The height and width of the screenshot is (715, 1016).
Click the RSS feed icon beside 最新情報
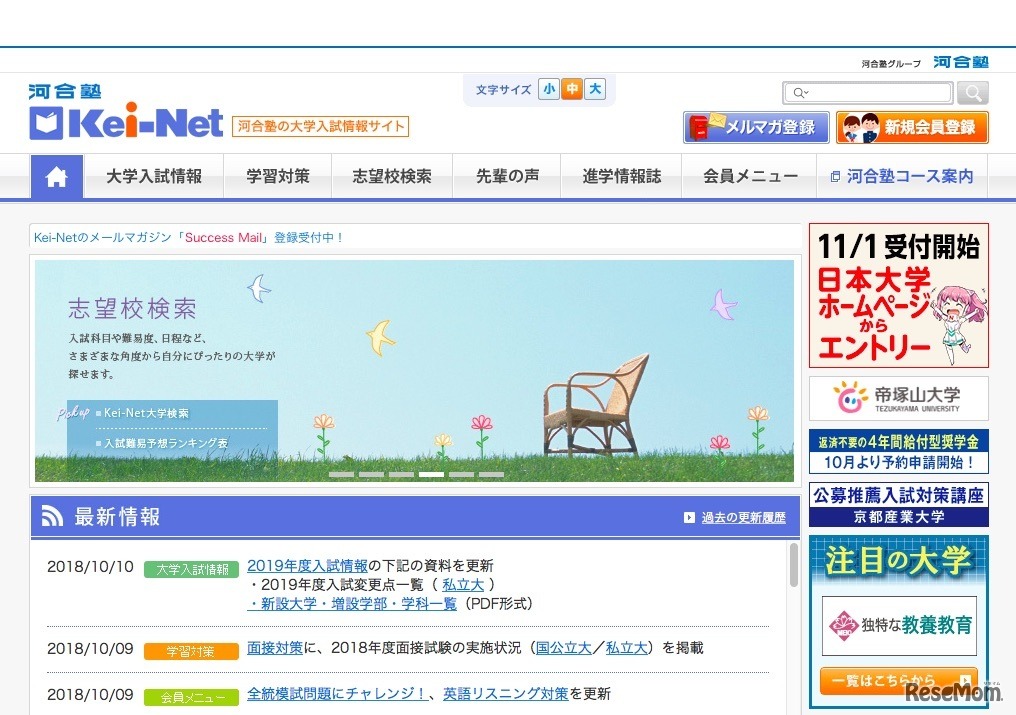coord(52,515)
